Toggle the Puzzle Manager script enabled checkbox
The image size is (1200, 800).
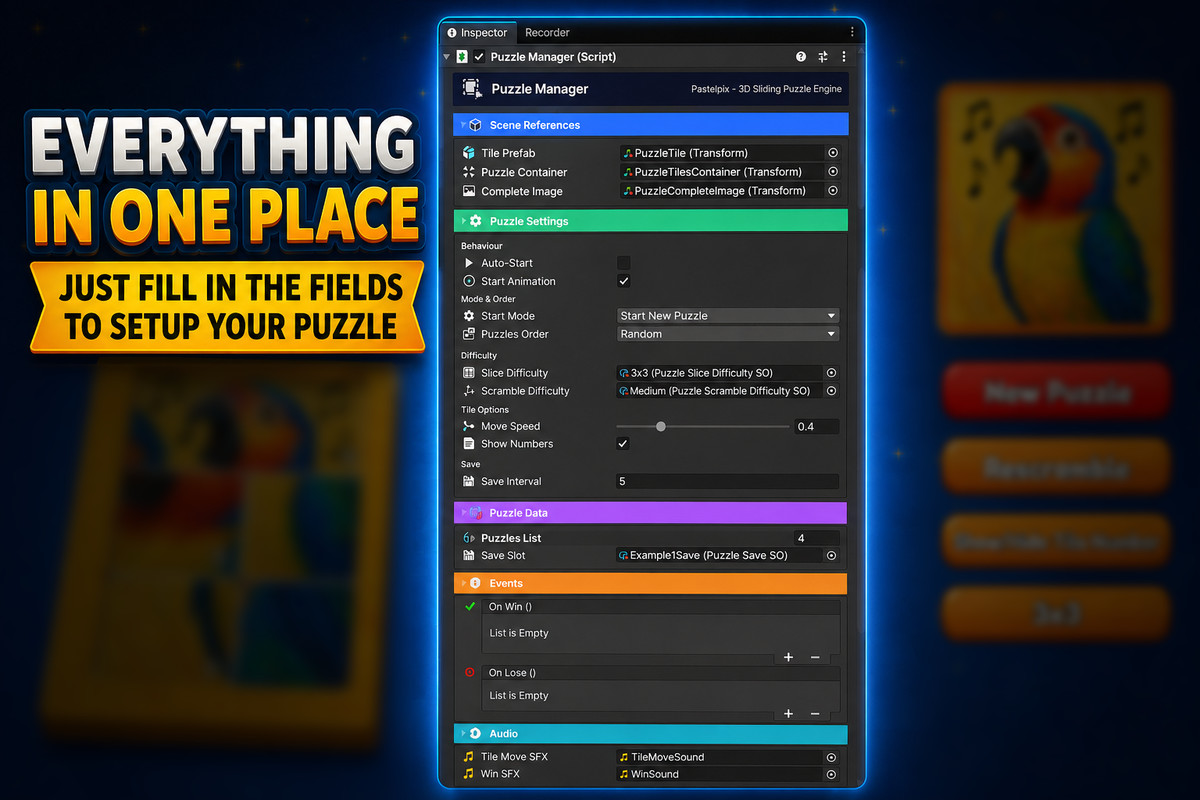479,57
